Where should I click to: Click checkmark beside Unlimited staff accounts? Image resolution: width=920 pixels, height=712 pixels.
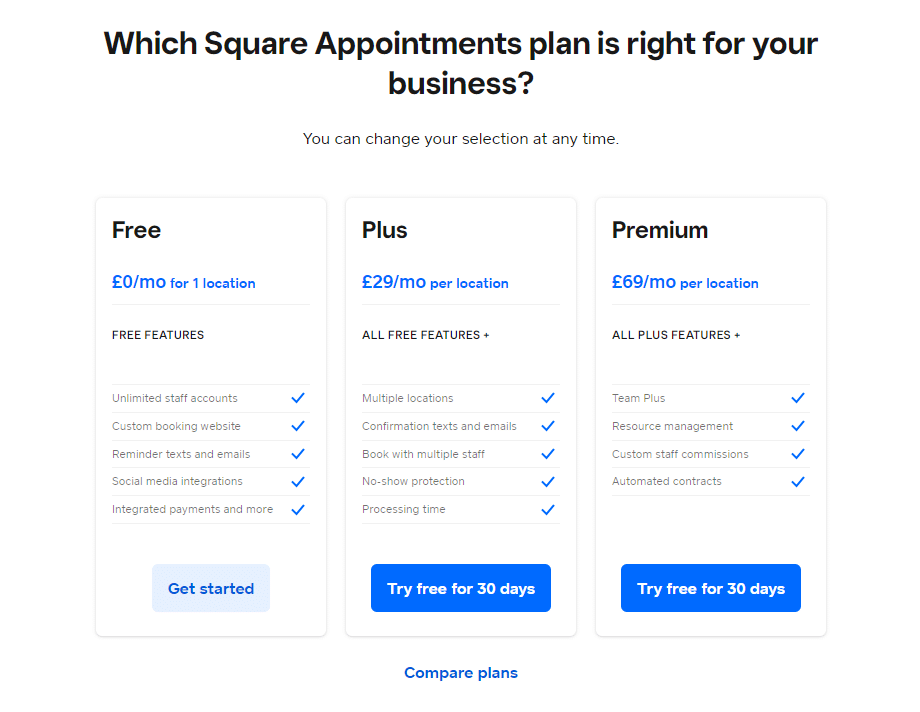click(x=298, y=398)
